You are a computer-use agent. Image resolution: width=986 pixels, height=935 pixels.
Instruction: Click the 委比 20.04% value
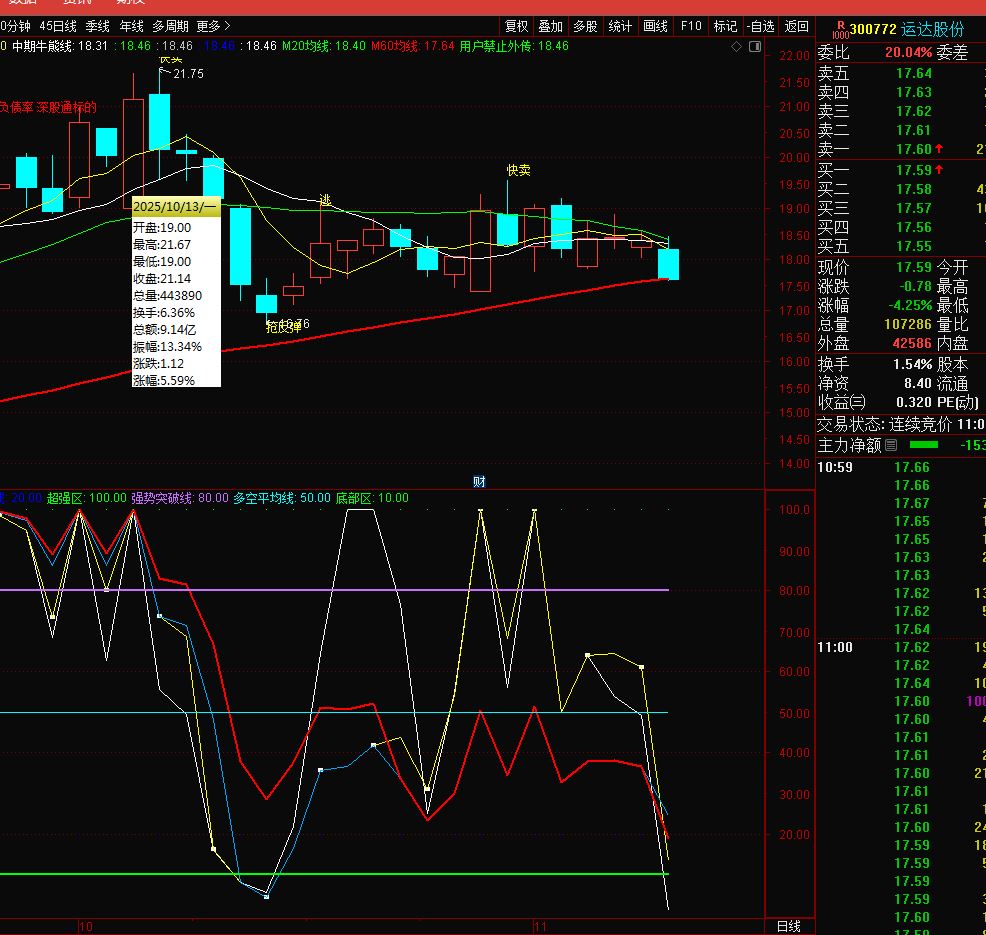click(x=909, y=52)
